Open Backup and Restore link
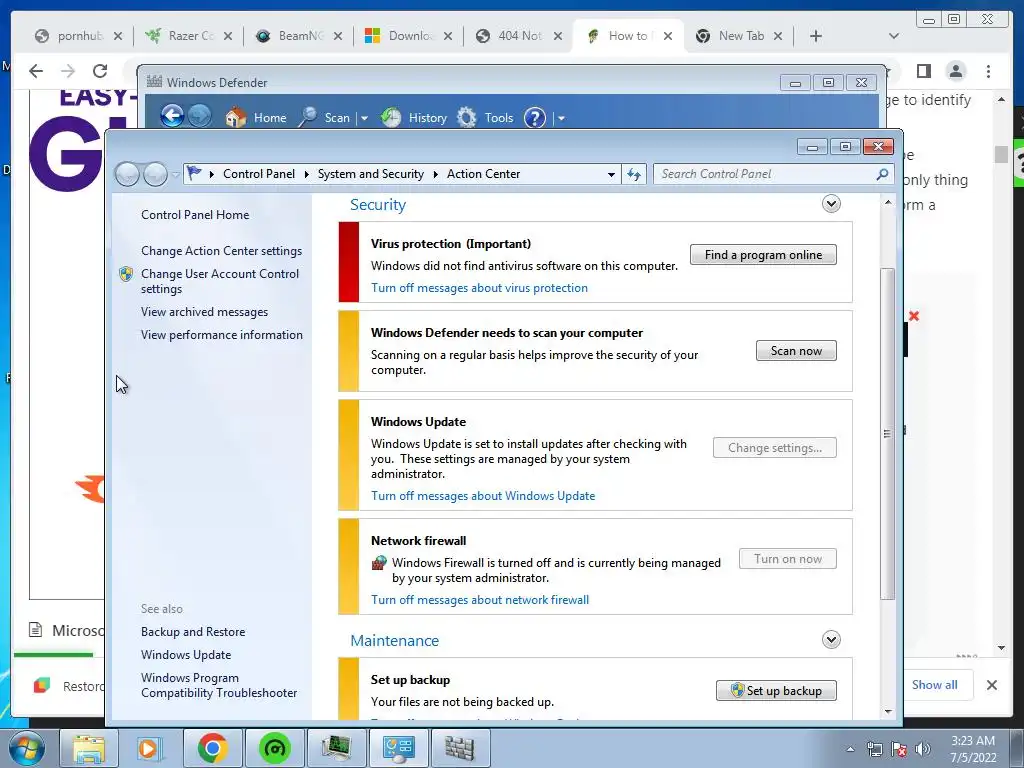The width and height of the screenshot is (1024, 768). (193, 632)
